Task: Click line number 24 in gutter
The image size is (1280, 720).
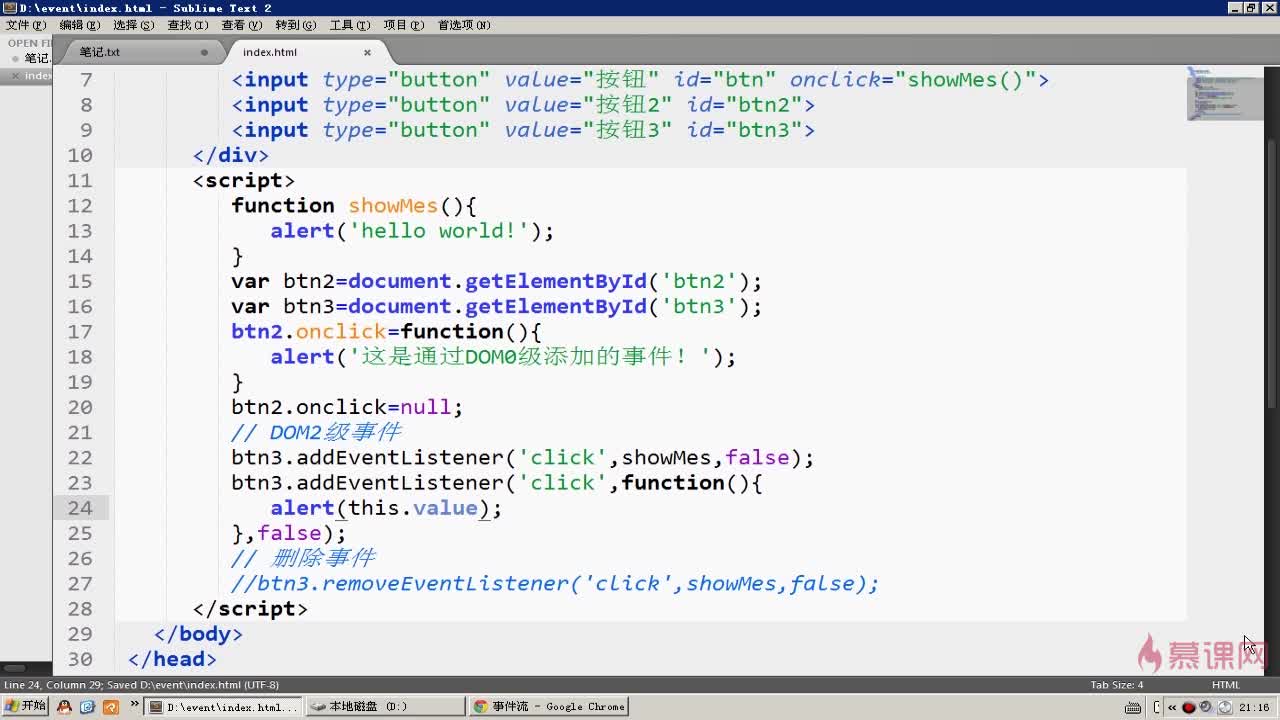Action: coord(80,508)
